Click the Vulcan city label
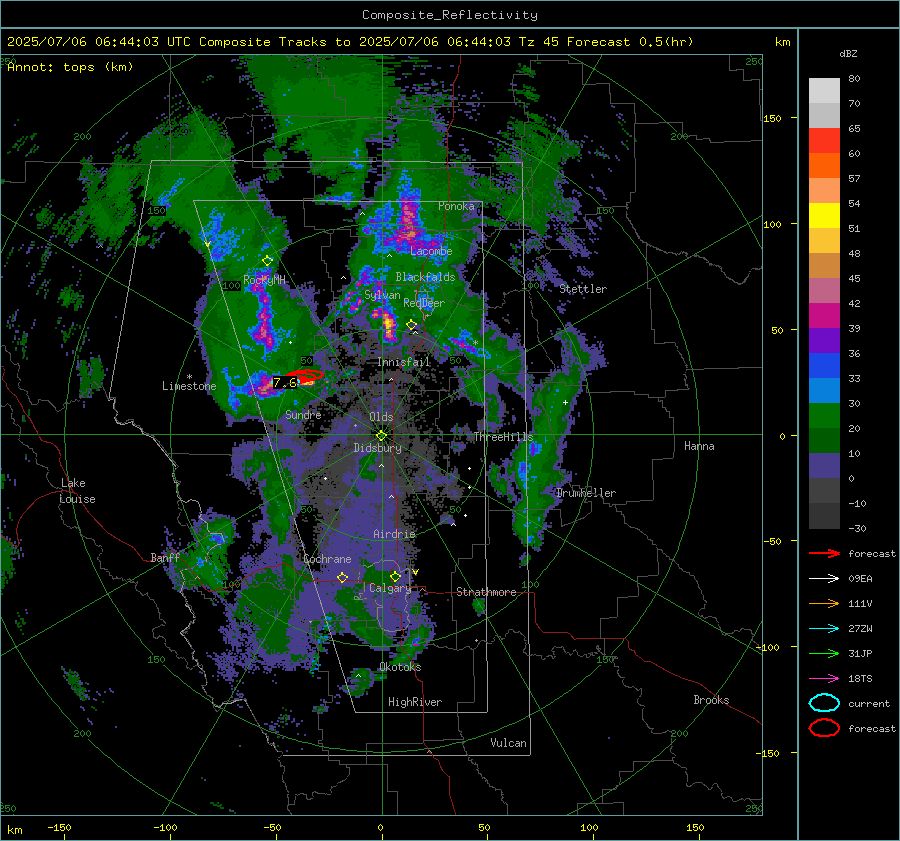This screenshot has height=841, width=900. click(x=508, y=743)
